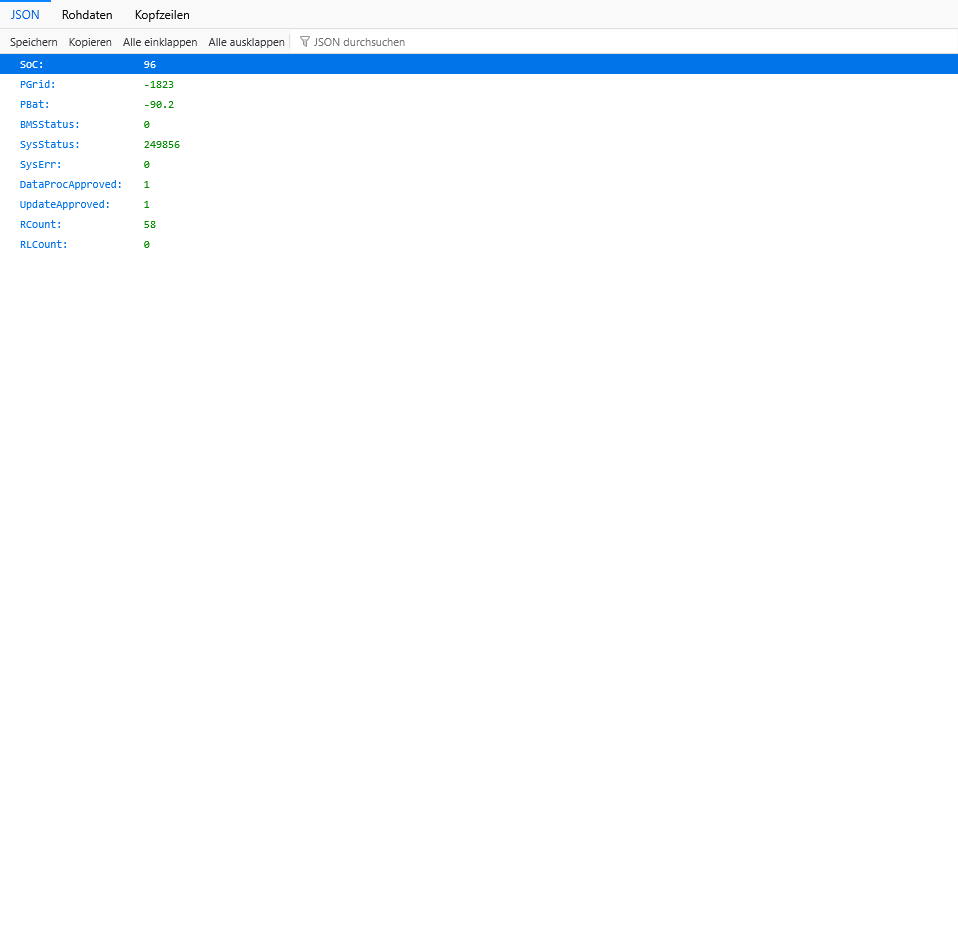Select the JSON tab
The image size is (958, 939).
point(25,15)
